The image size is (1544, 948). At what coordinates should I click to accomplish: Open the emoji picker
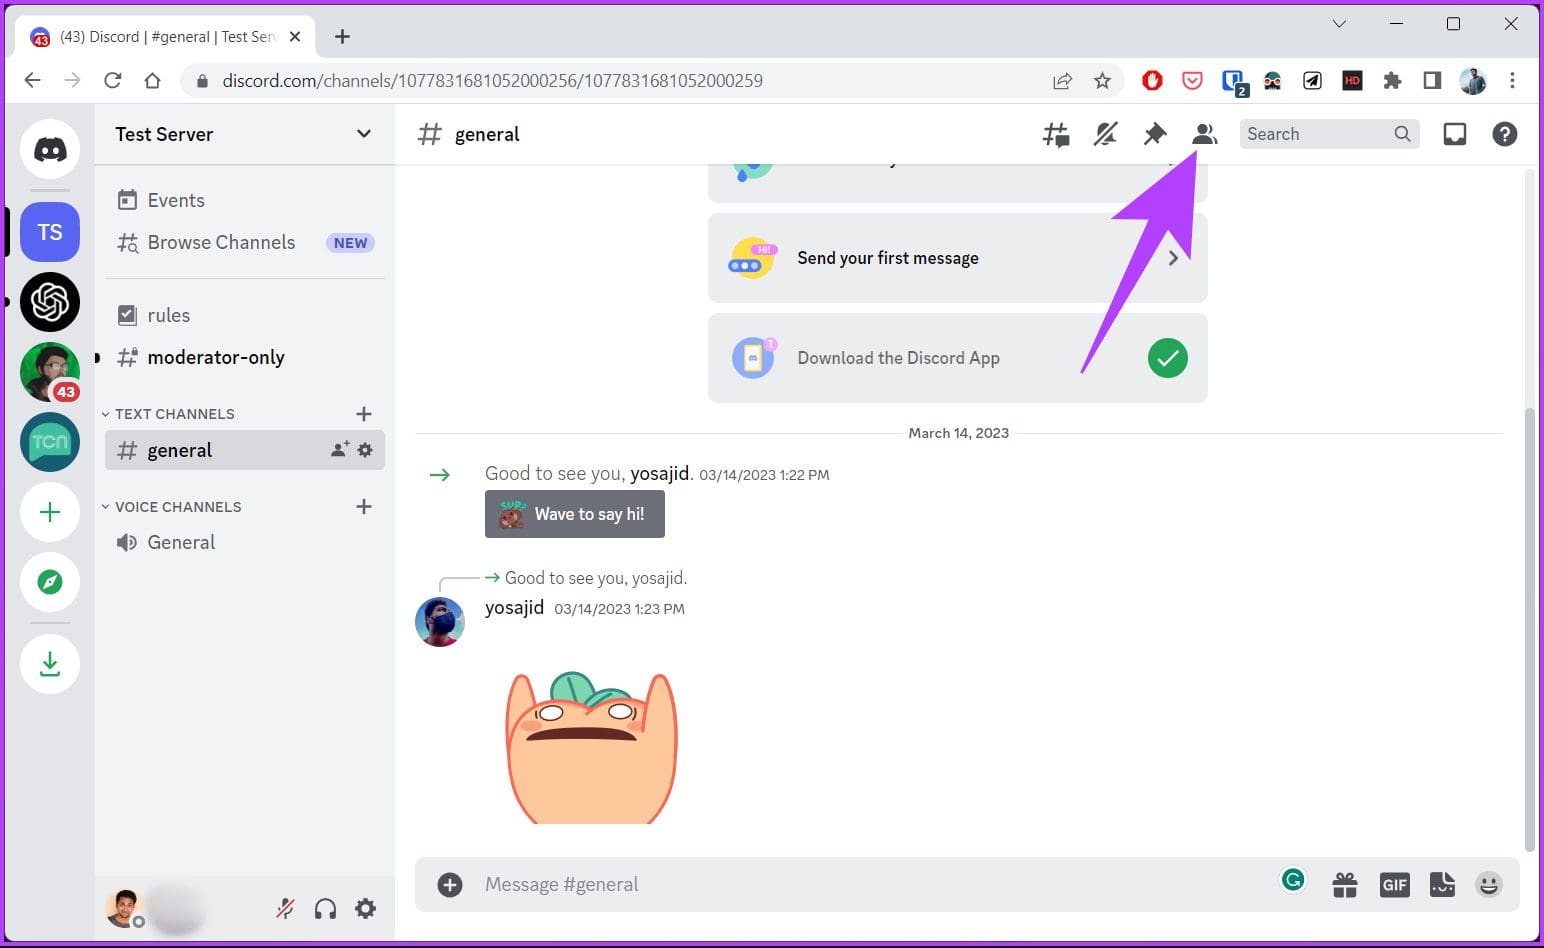1489,884
